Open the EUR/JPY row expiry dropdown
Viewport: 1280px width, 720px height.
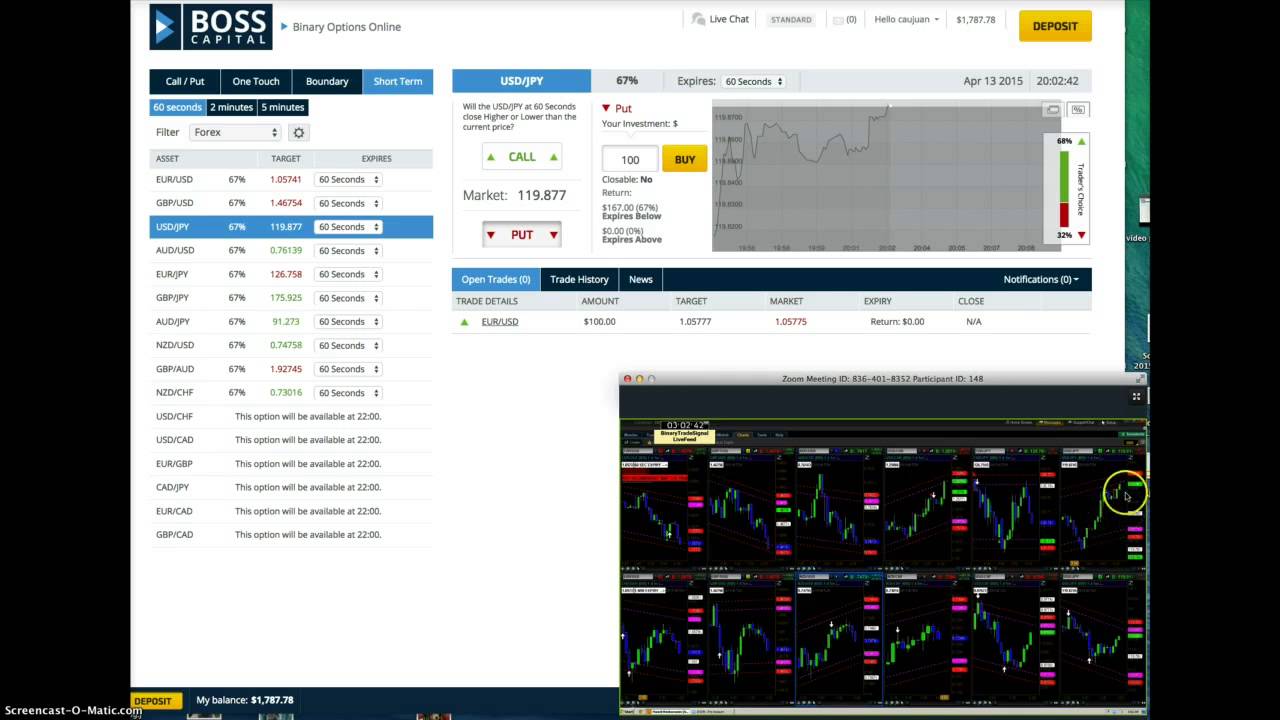[x=347, y=274]
